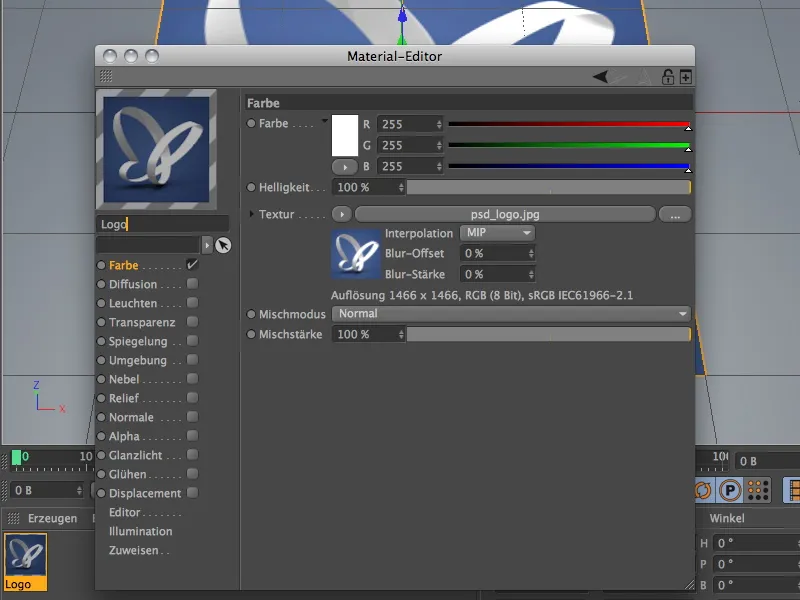Click the R value field 255
This screenshot has height=600, width=800.
tap(410, 124)
